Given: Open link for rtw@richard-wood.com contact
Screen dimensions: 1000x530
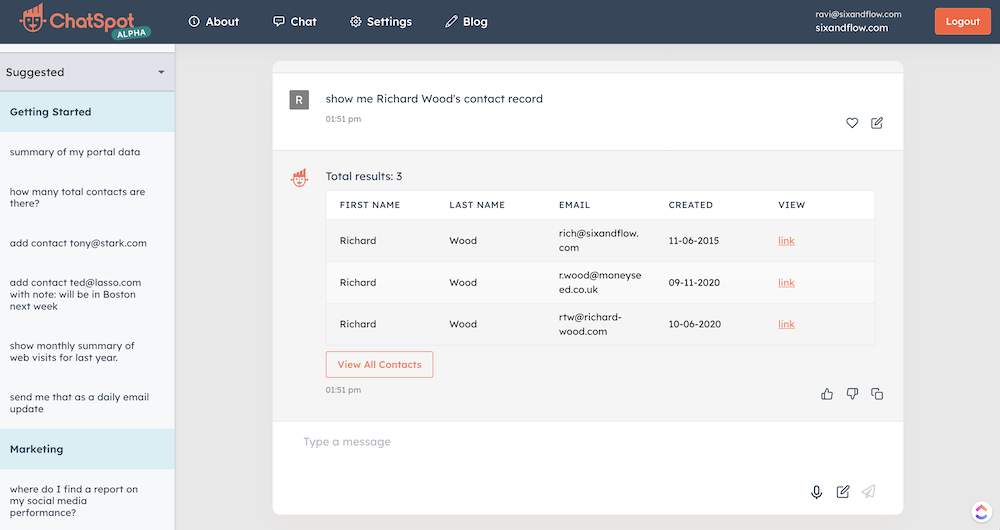Looking at the screenshot, I should [x=786, y=324].
